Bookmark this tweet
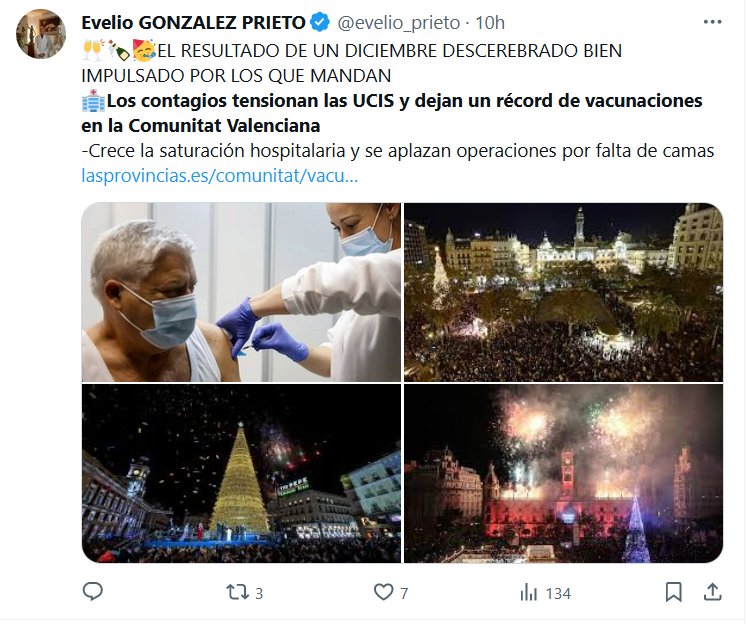This screenshot has width=746, height=624. (673, 592)
